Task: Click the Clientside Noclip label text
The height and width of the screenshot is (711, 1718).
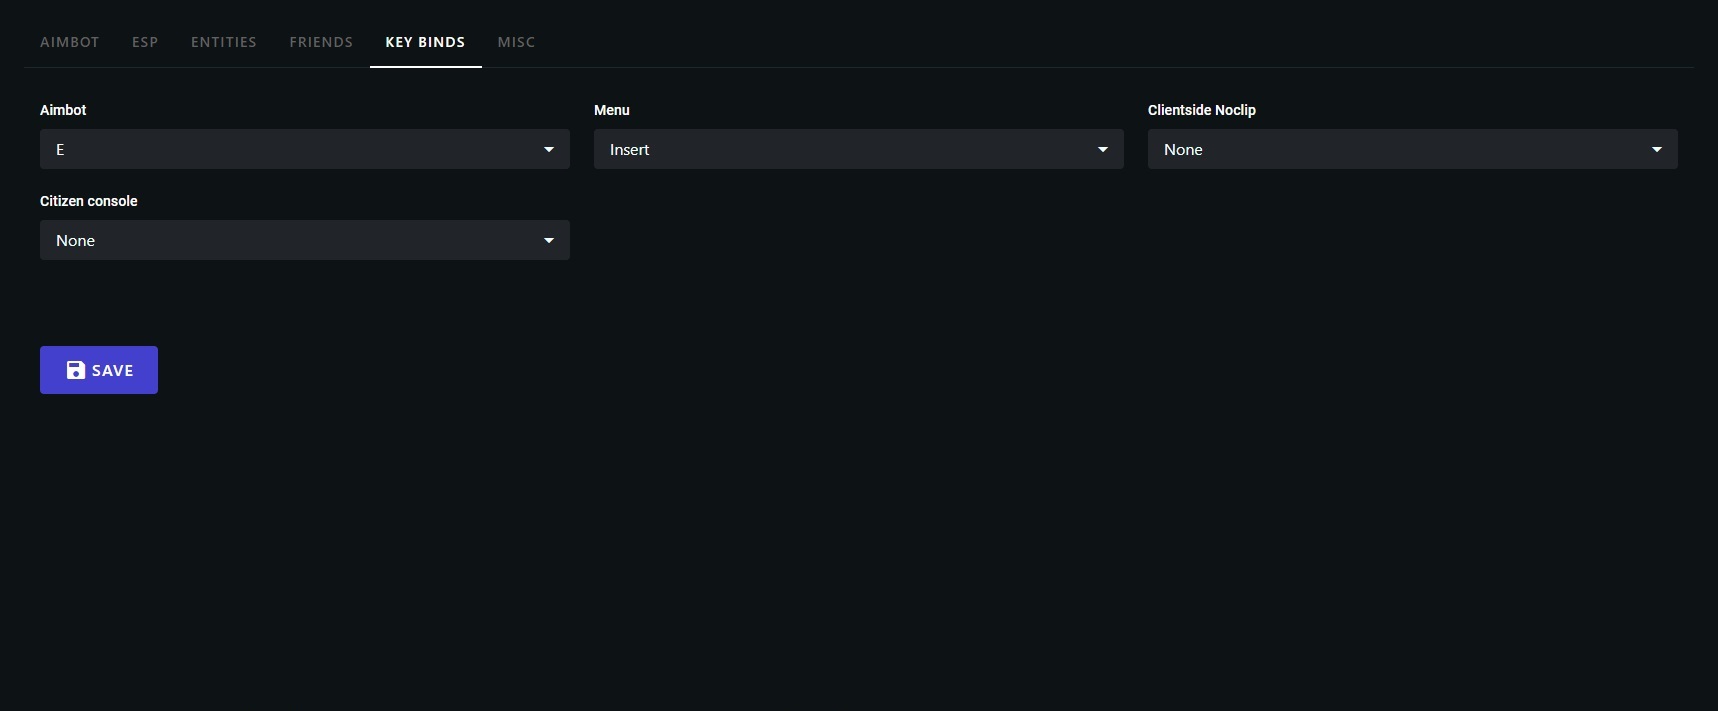Action: (x=1201, y=110)
